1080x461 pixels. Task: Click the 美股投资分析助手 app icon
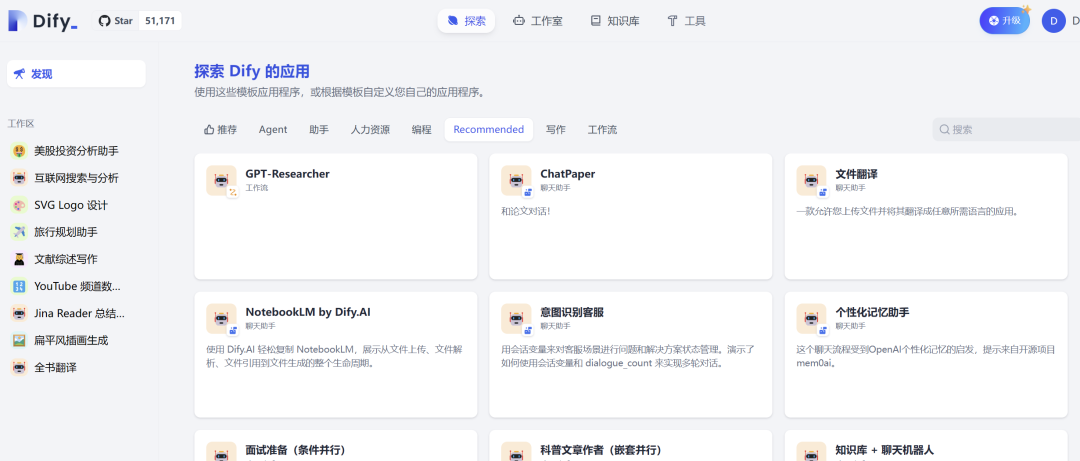tap(19, 151)
